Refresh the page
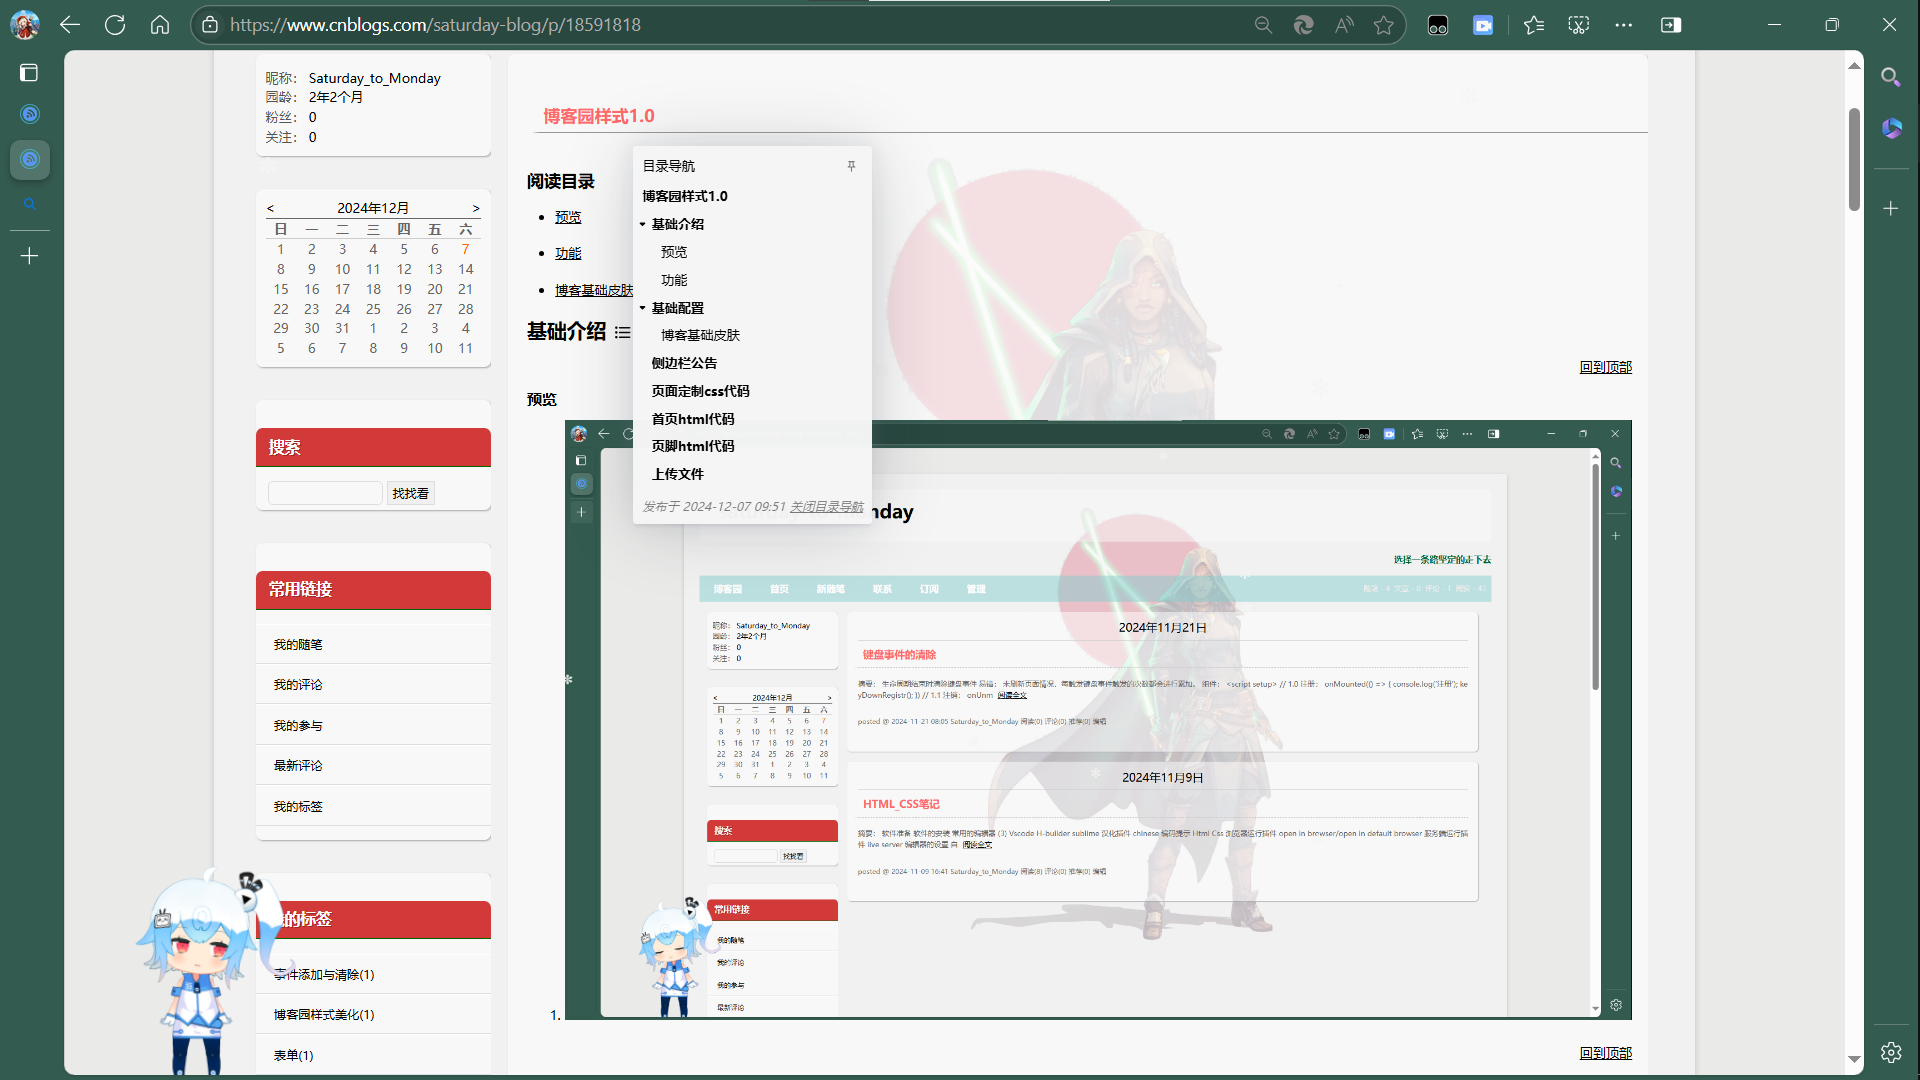 click(115, 25)
